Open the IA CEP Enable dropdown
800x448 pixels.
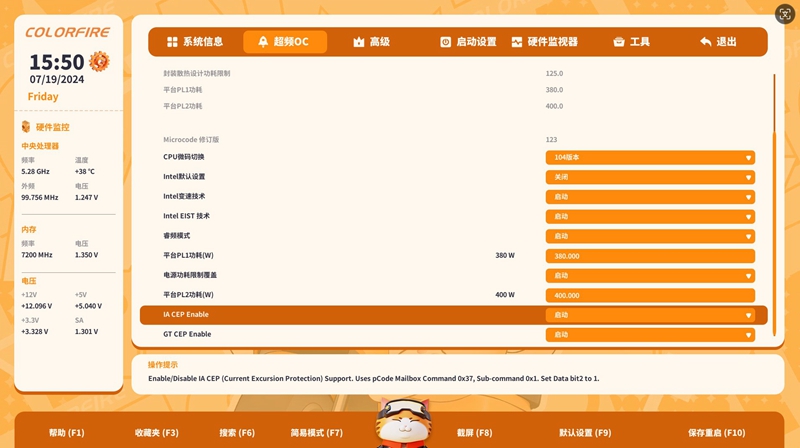tap(650, 315)
